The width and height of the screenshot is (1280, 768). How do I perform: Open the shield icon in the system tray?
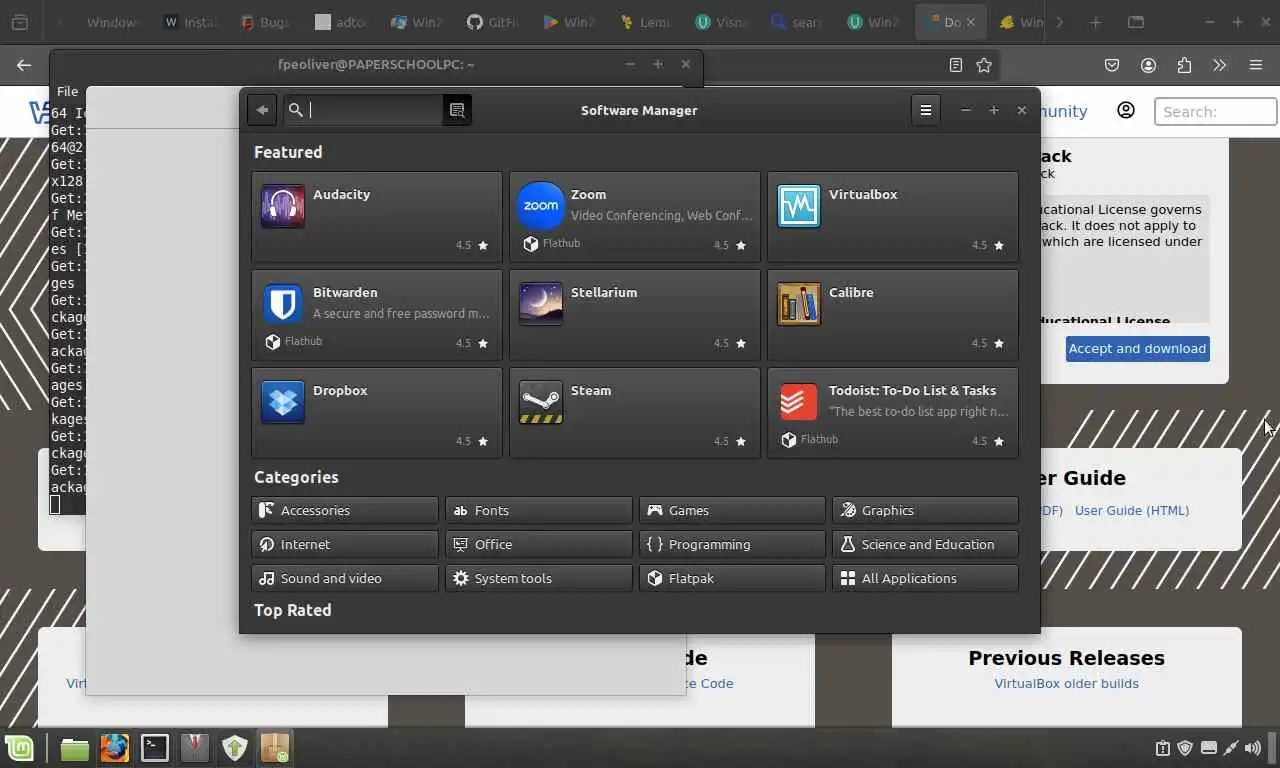click(x=1185, y=748)
